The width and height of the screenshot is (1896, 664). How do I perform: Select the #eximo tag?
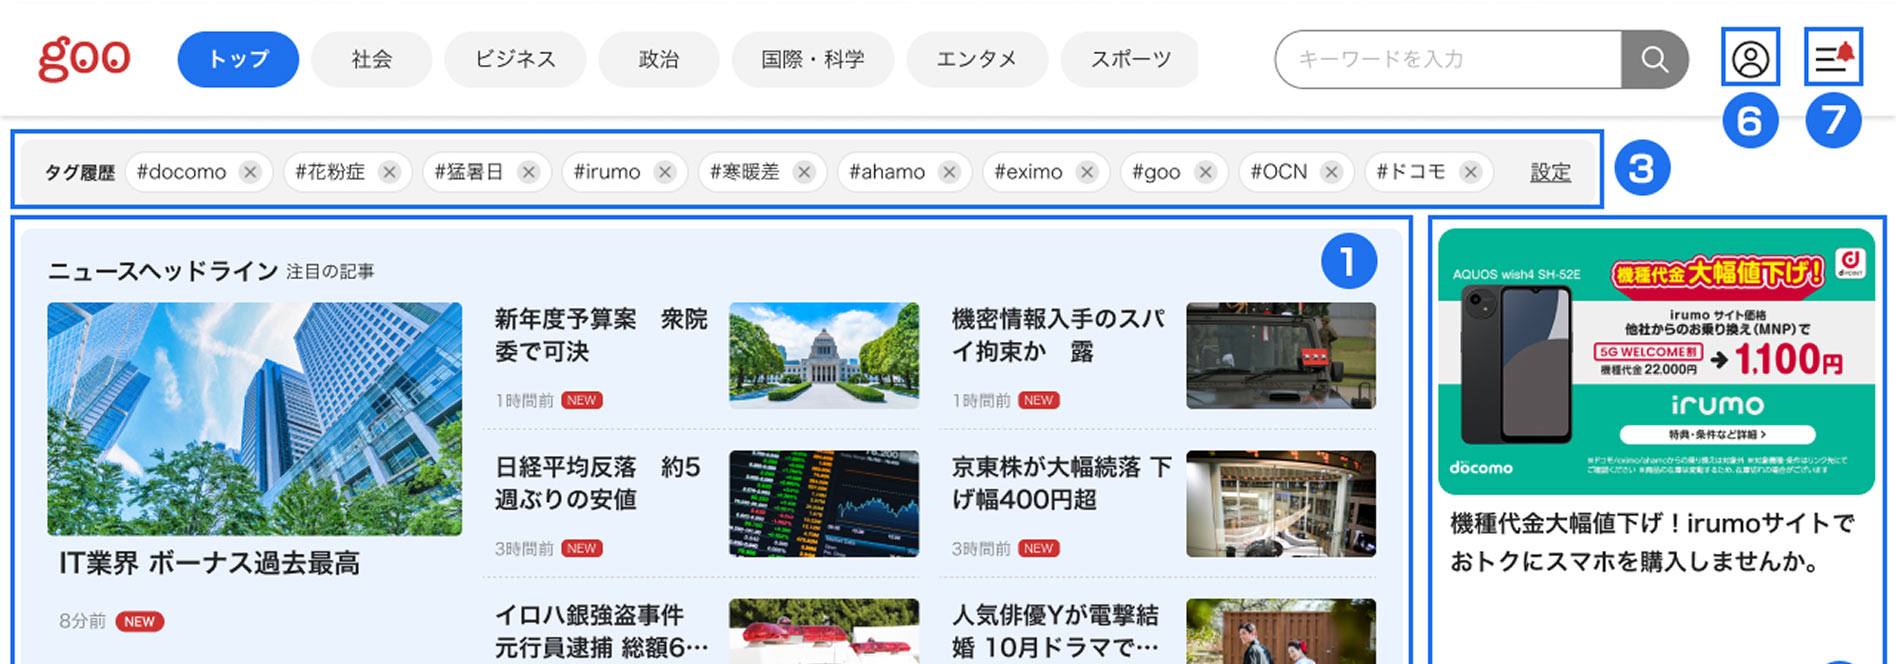point(1028,172)
